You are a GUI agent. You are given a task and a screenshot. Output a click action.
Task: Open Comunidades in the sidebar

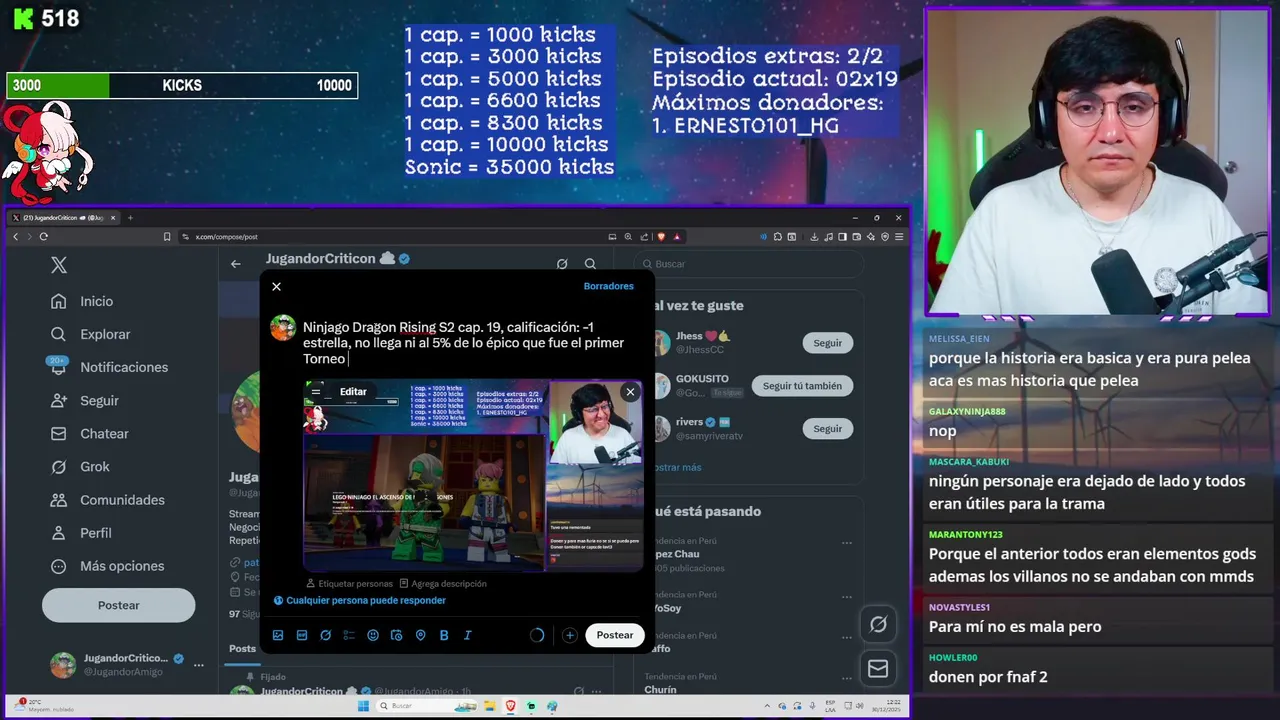click(108, 499)
